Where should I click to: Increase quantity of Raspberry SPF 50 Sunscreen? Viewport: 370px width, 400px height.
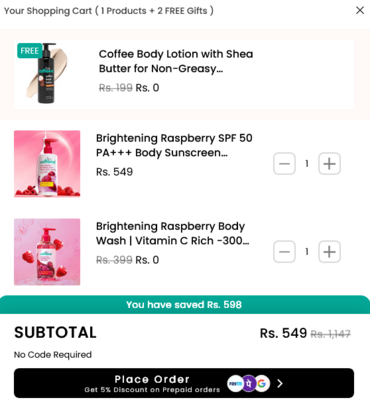coord(329,164)
